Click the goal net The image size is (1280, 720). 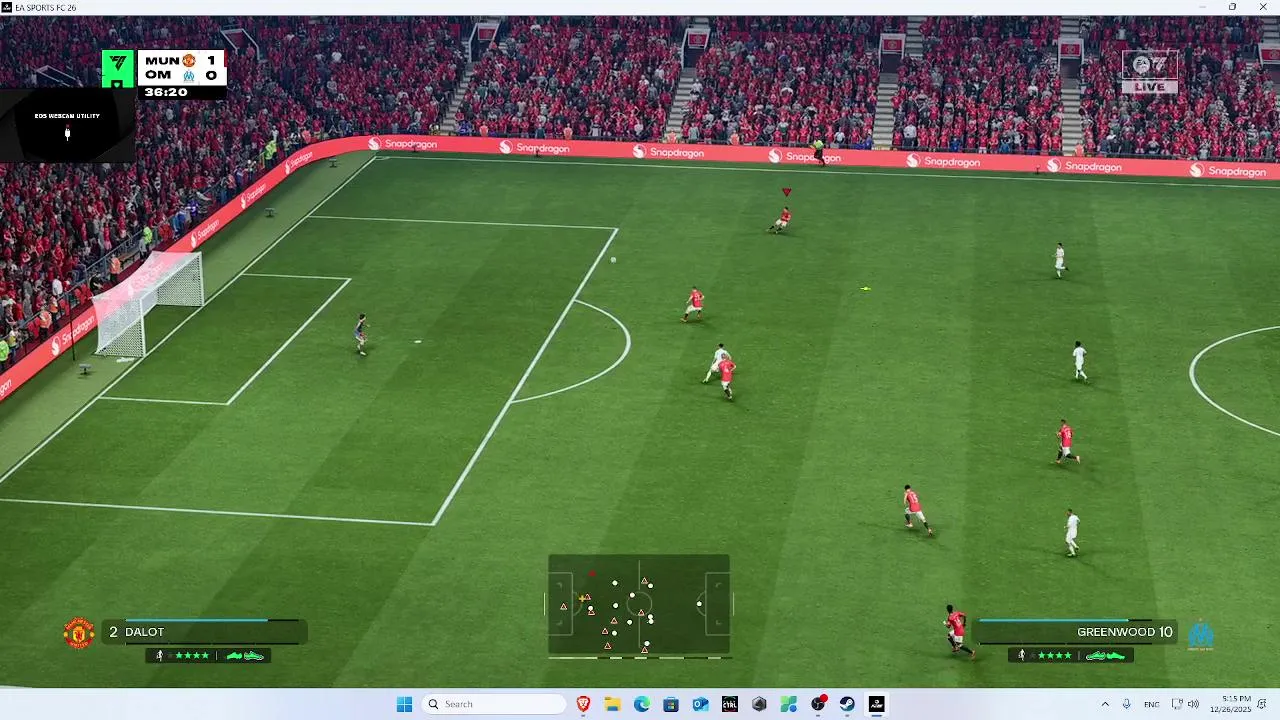coord(150,303)
